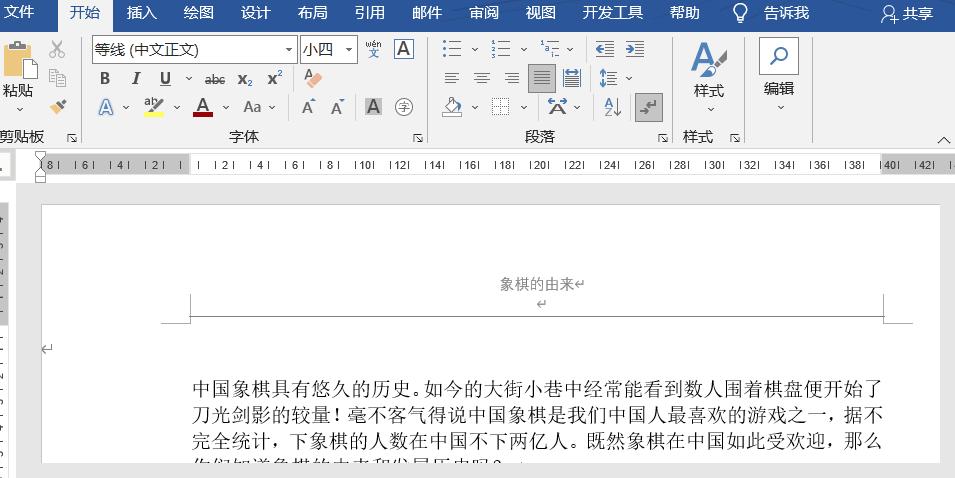Toggle Bold formatting
The image size is (955, 478).
pyautogui.click(x=105, y=78)
